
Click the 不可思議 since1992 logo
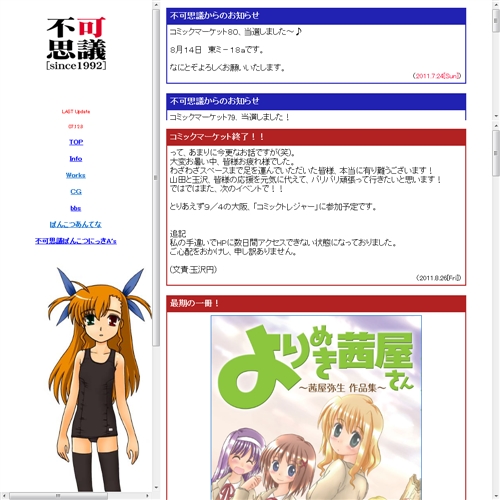[76, 44]
